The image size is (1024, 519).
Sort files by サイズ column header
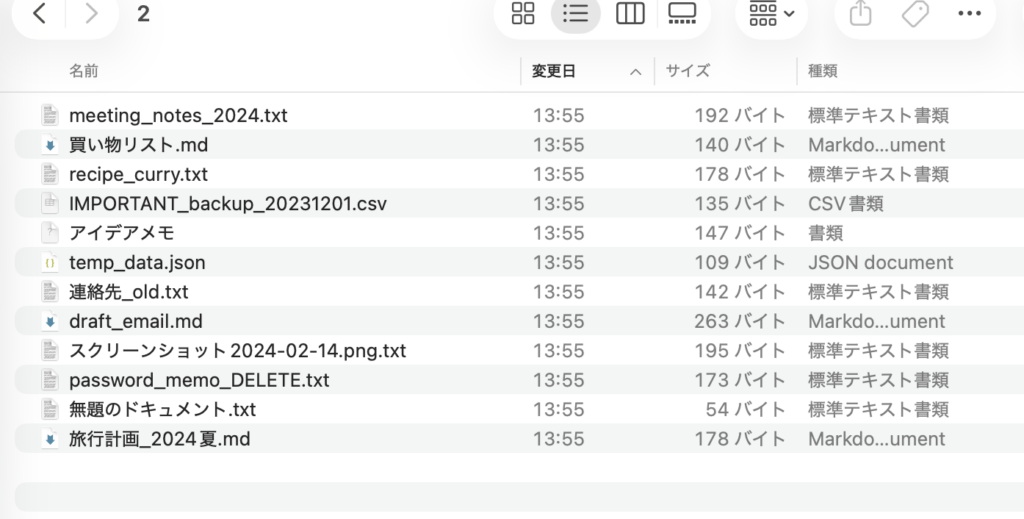click(x=688, y=71)
